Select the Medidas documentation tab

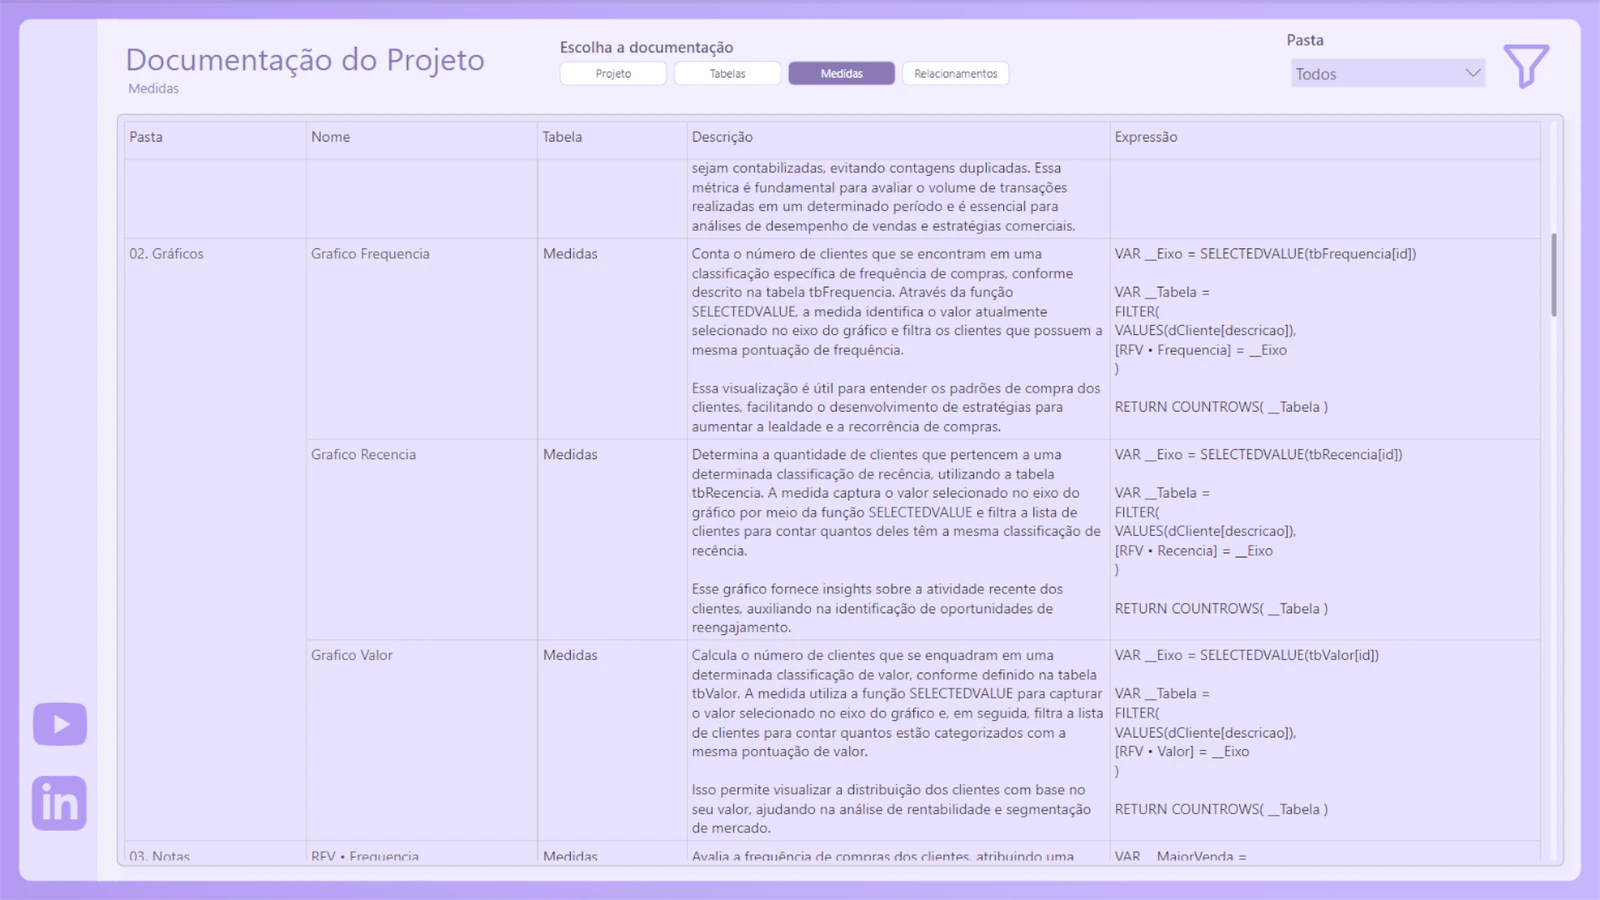click(x=841, y=73)
